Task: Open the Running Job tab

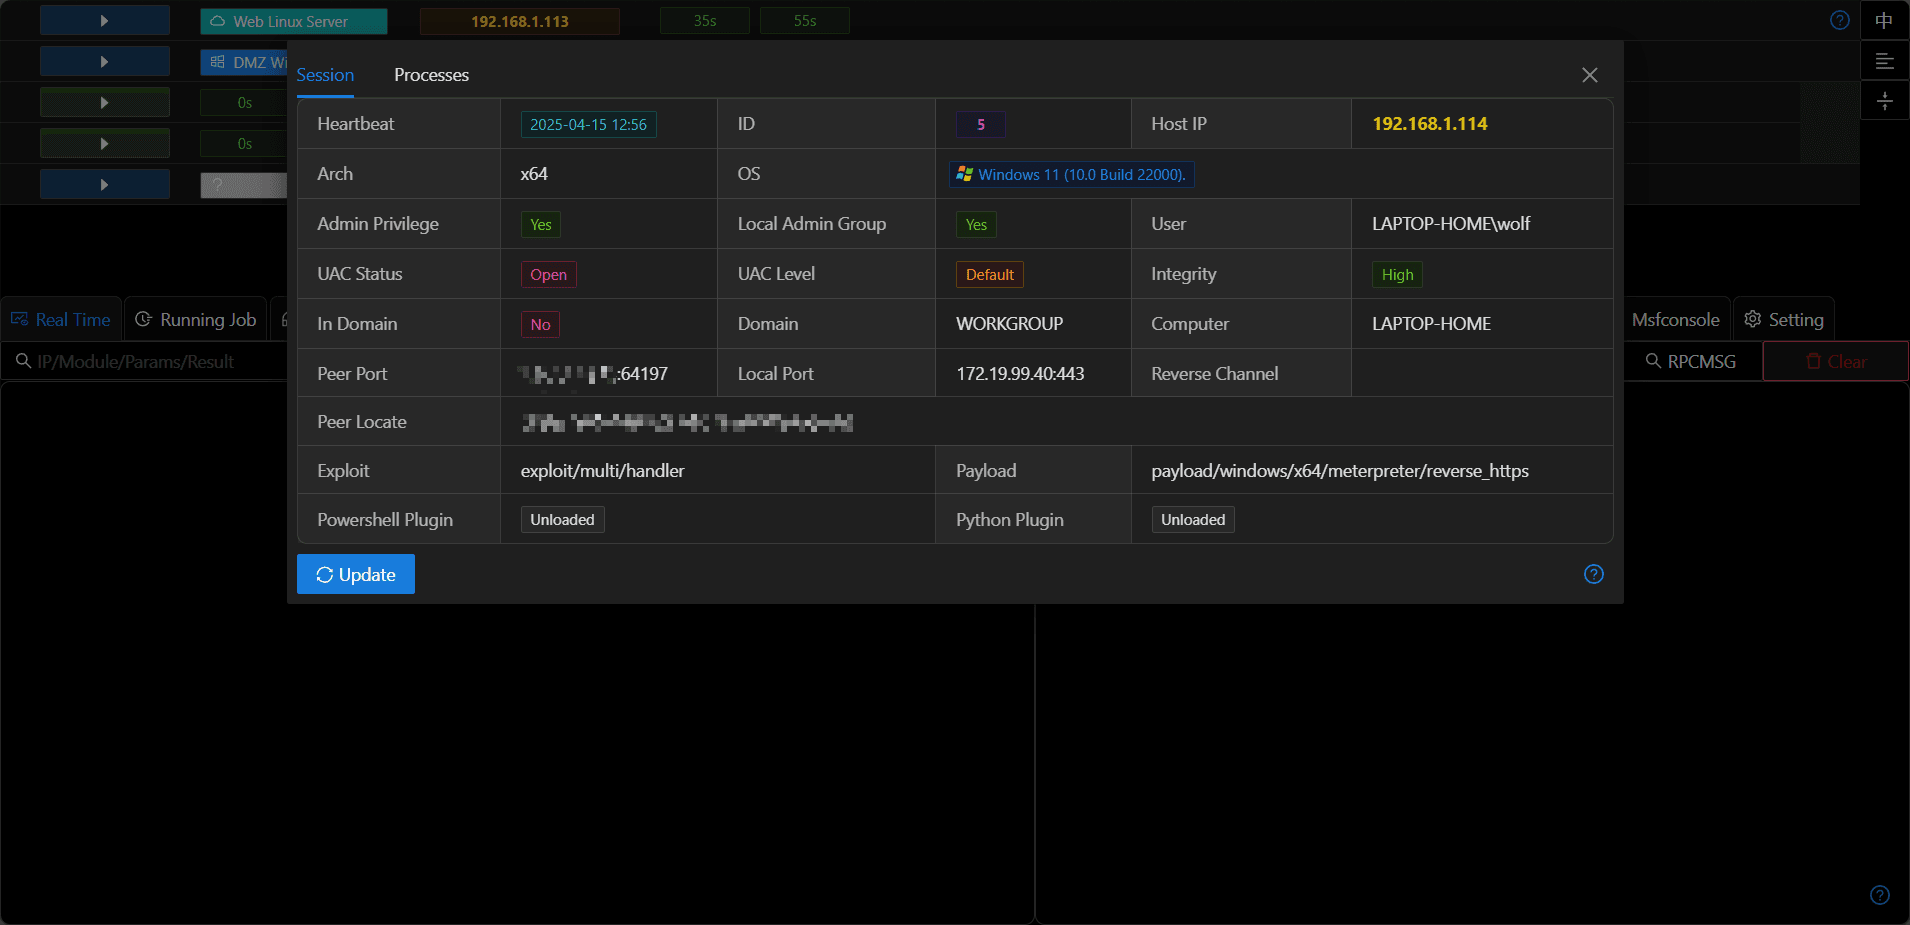Action: click(196, 319)
